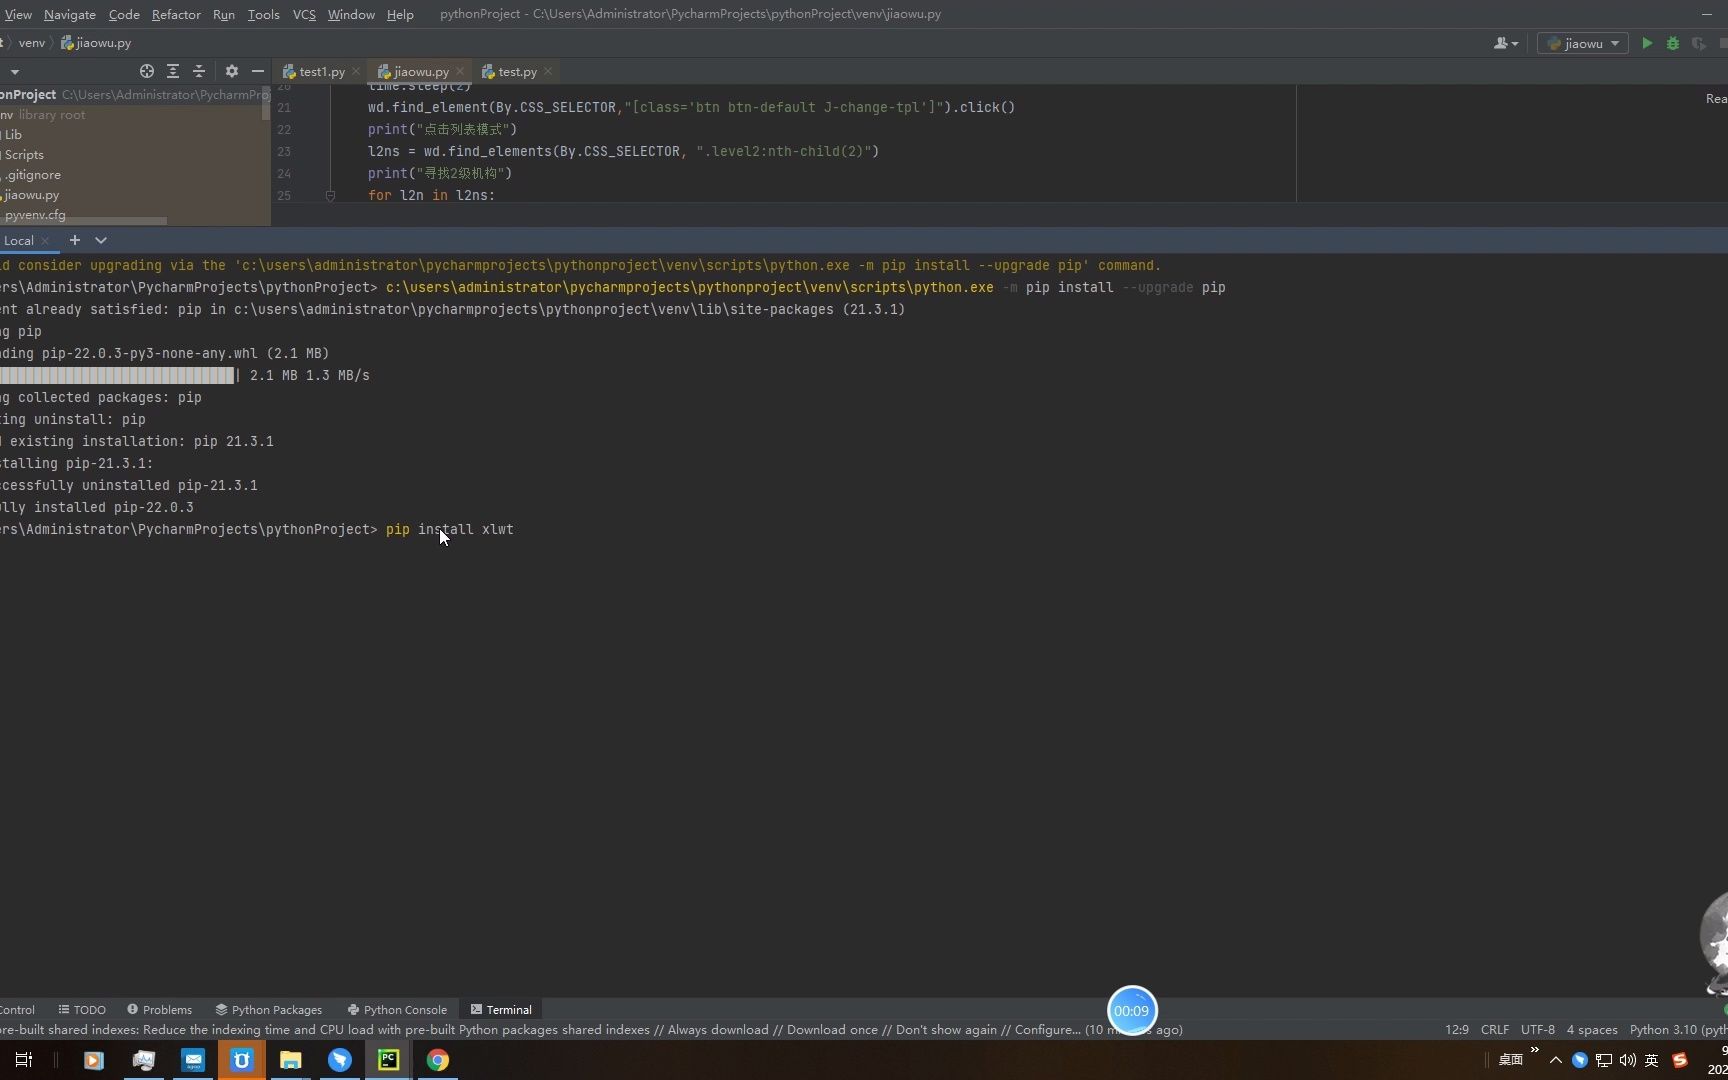Change the 4 spaces indent setting
This screenshot has height=1080, width=1728.
click(x=1592, y=1029)
